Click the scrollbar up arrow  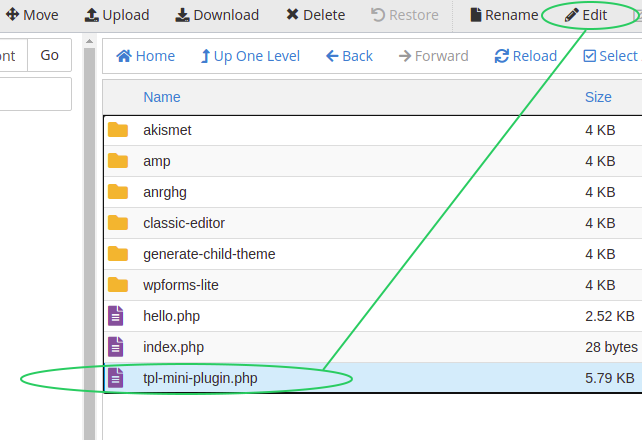(89, 42)
